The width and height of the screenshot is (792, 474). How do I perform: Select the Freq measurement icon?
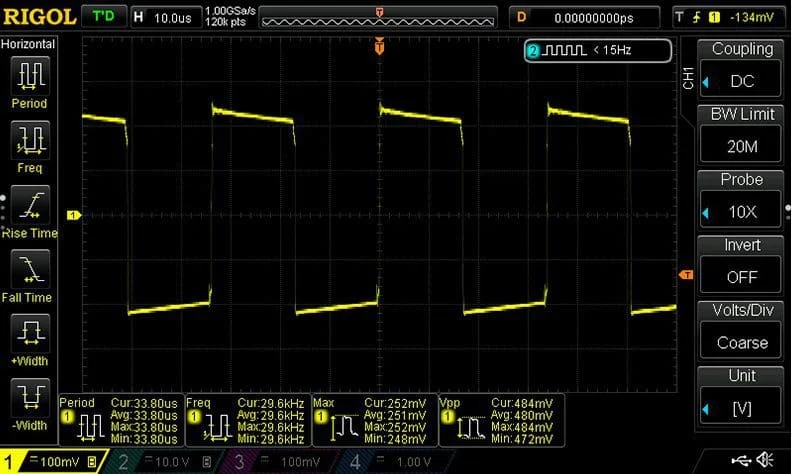(x=30, y=140)
